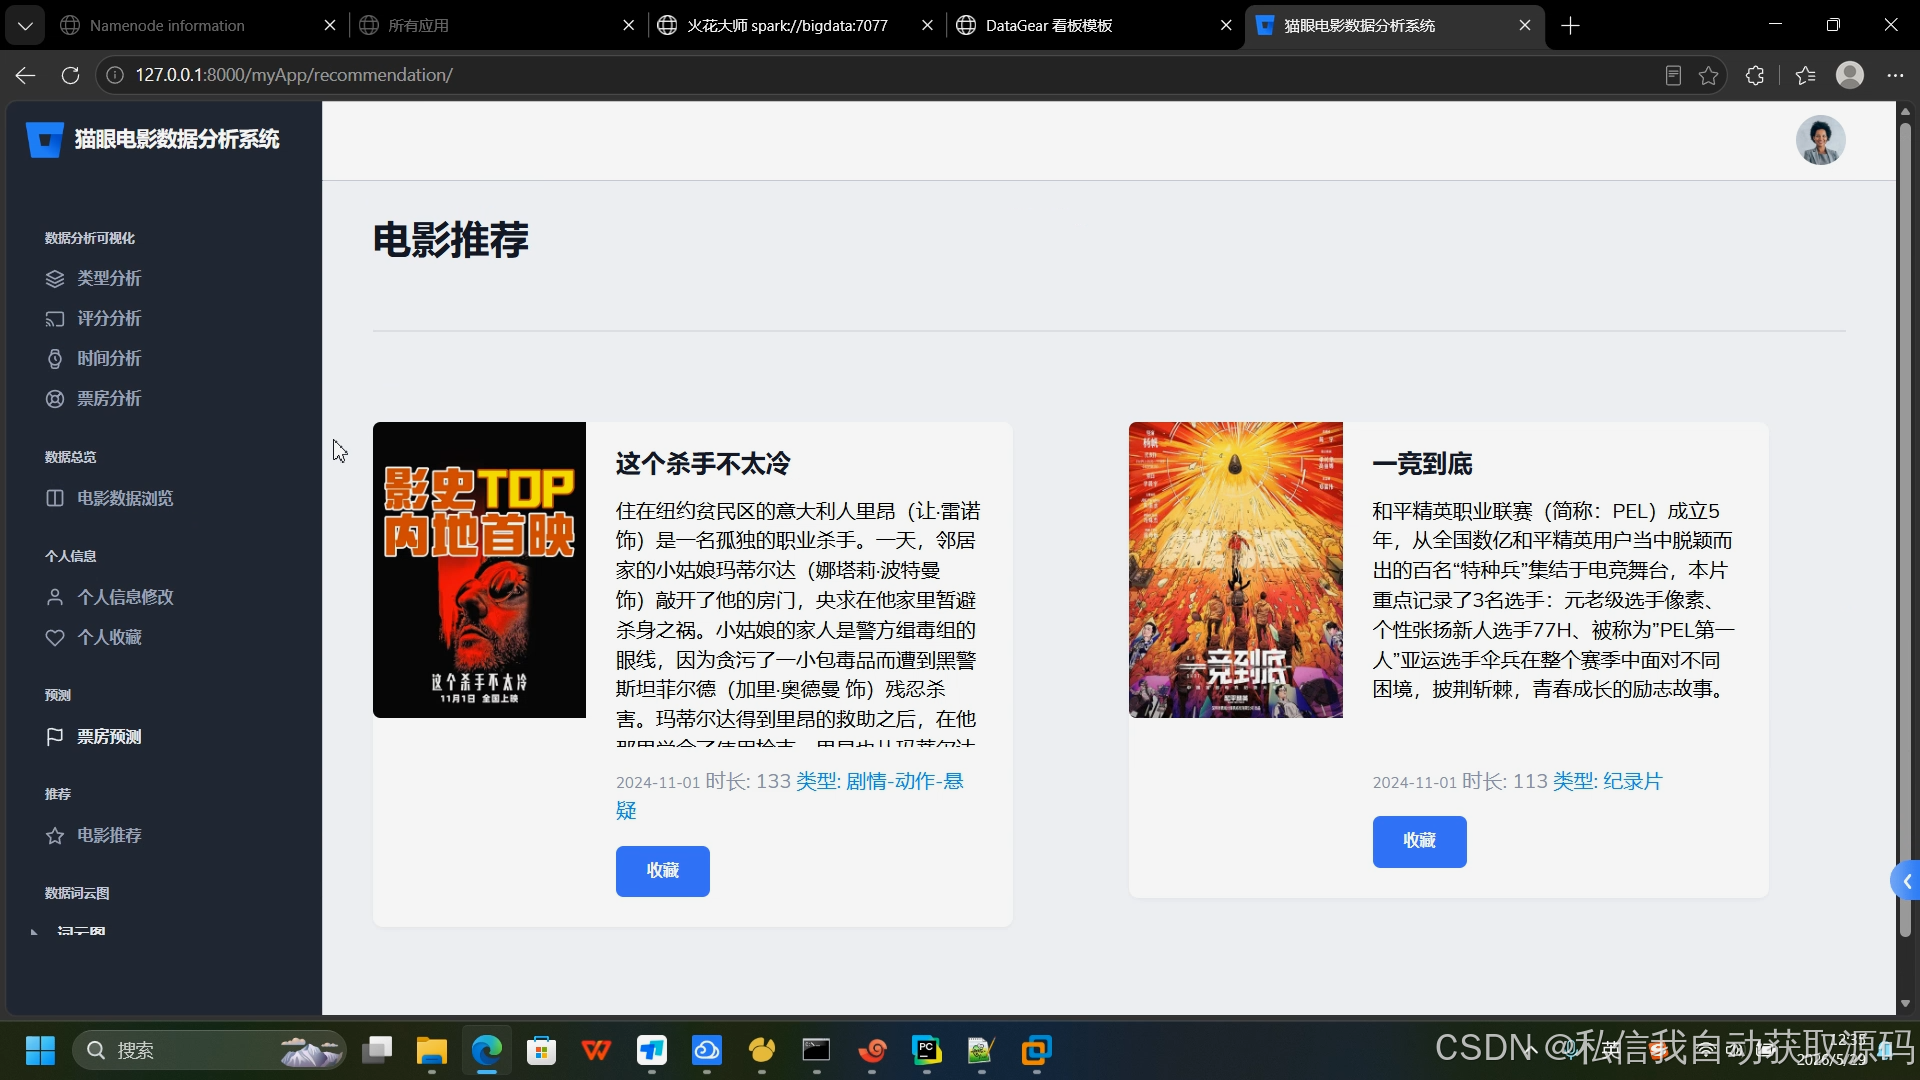Click the user icon beside 个人信息修改

point(55,597)
